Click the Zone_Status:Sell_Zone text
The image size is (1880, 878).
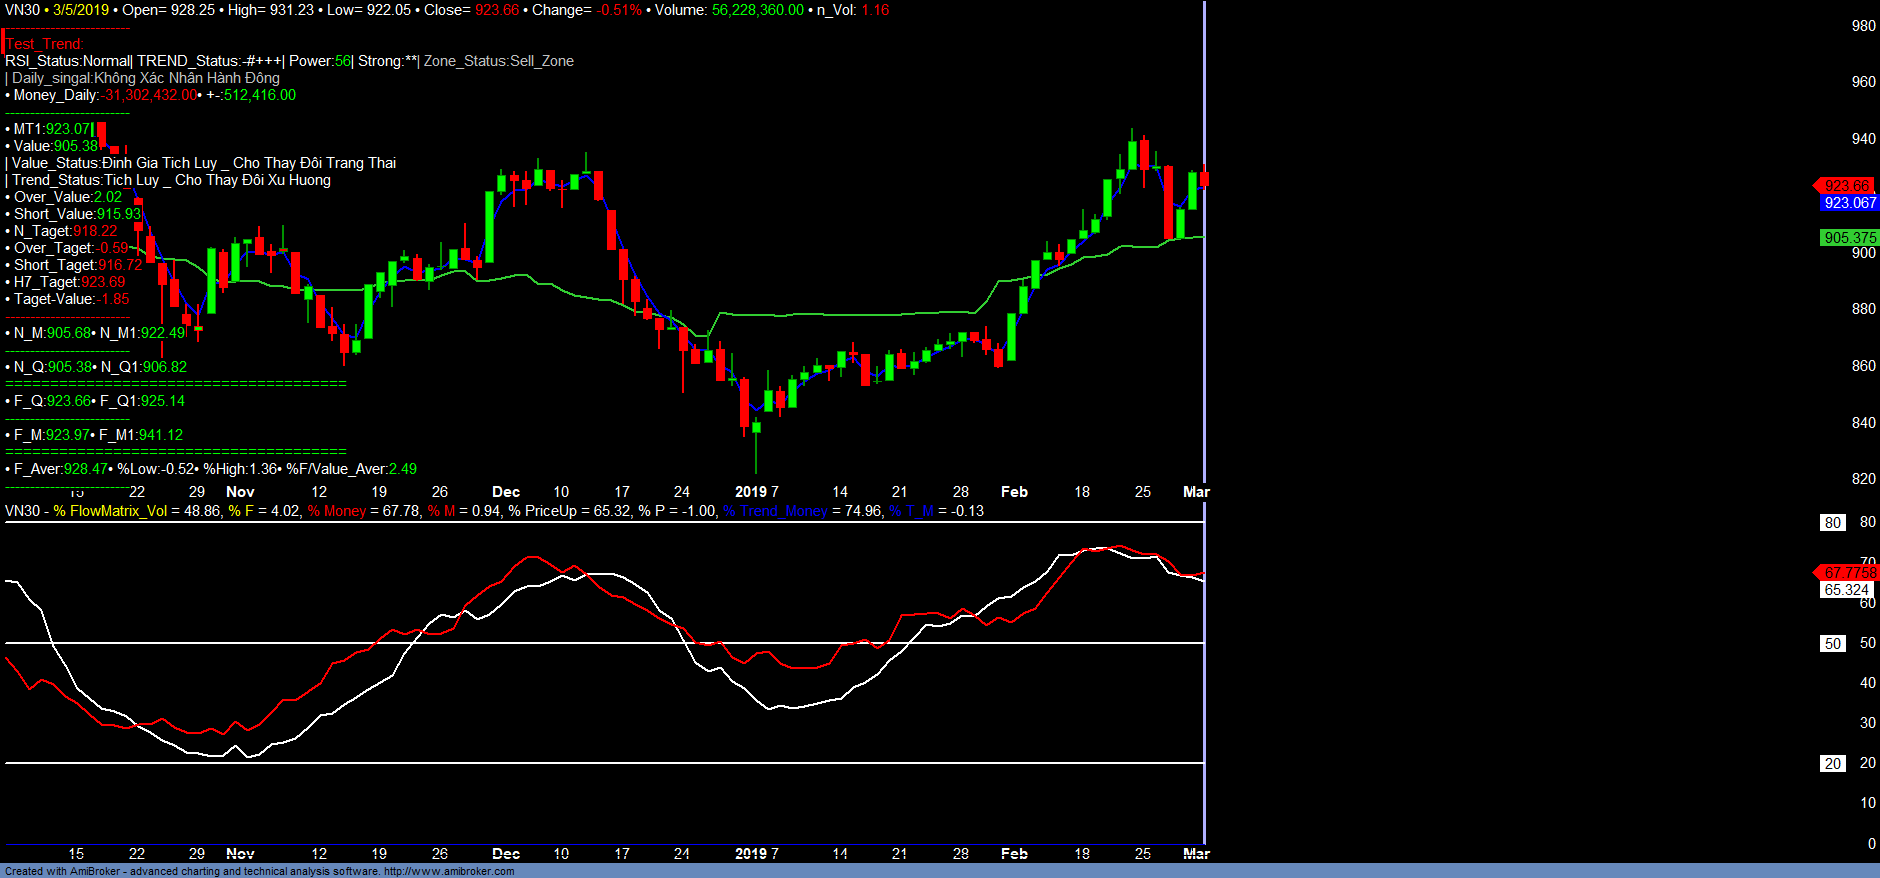pos(498,61)
